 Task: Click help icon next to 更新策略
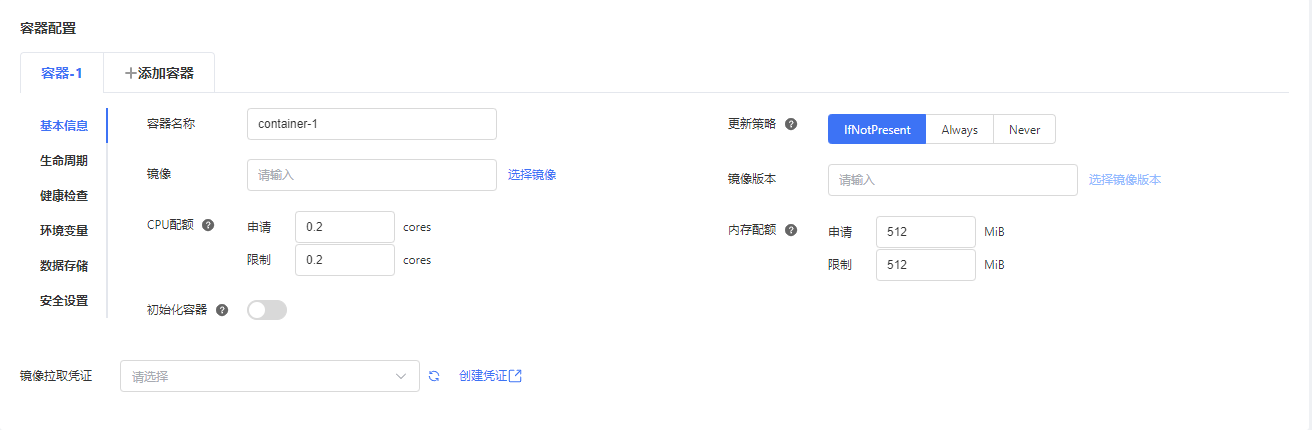tap(791, 125)
